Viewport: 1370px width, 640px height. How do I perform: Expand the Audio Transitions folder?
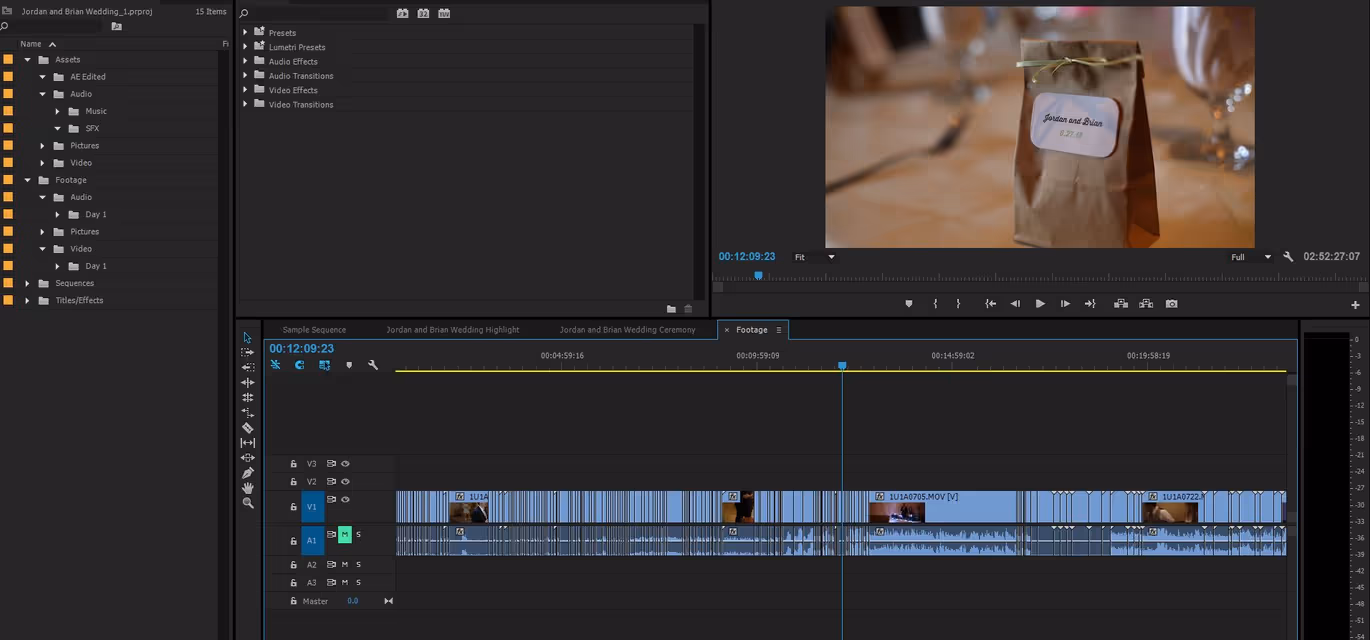[245, 75]
